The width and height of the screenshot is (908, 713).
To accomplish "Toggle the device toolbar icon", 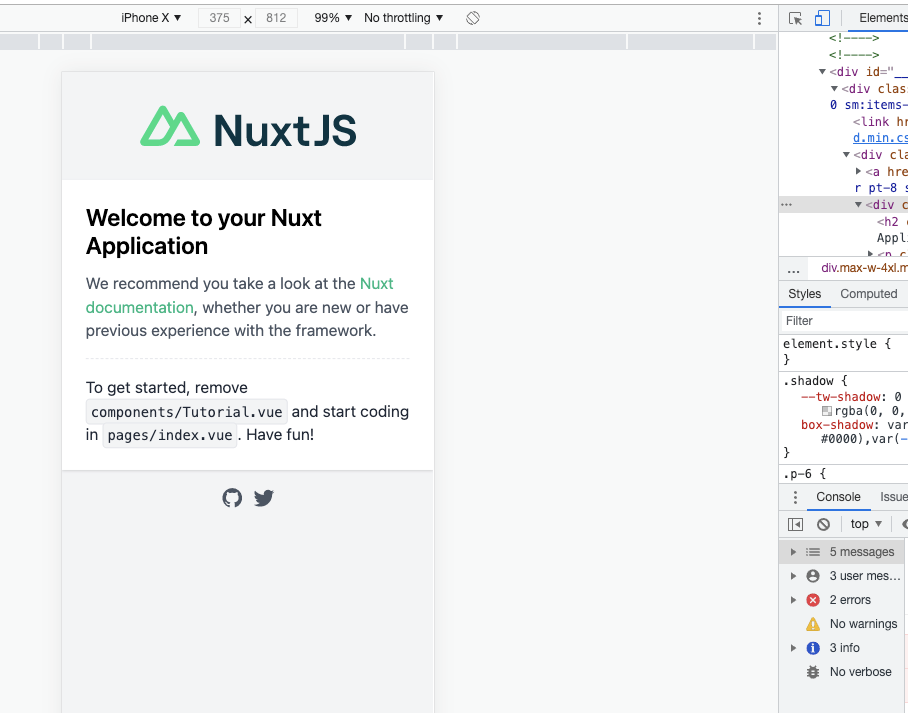I will pyautogui.click(x=822, y=19).
